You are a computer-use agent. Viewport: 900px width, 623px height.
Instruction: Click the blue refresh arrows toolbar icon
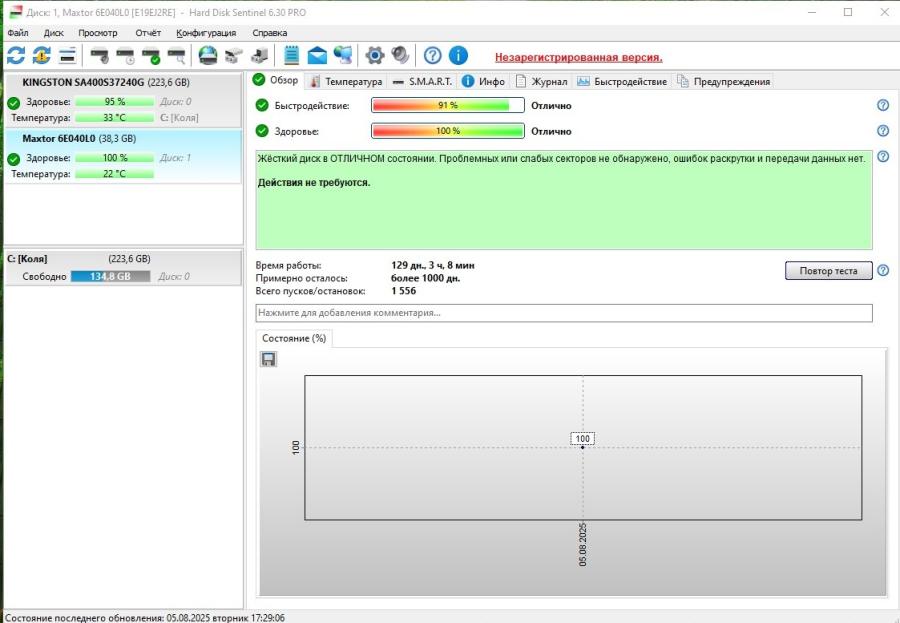pyautogui.click(x=16, y=55)
